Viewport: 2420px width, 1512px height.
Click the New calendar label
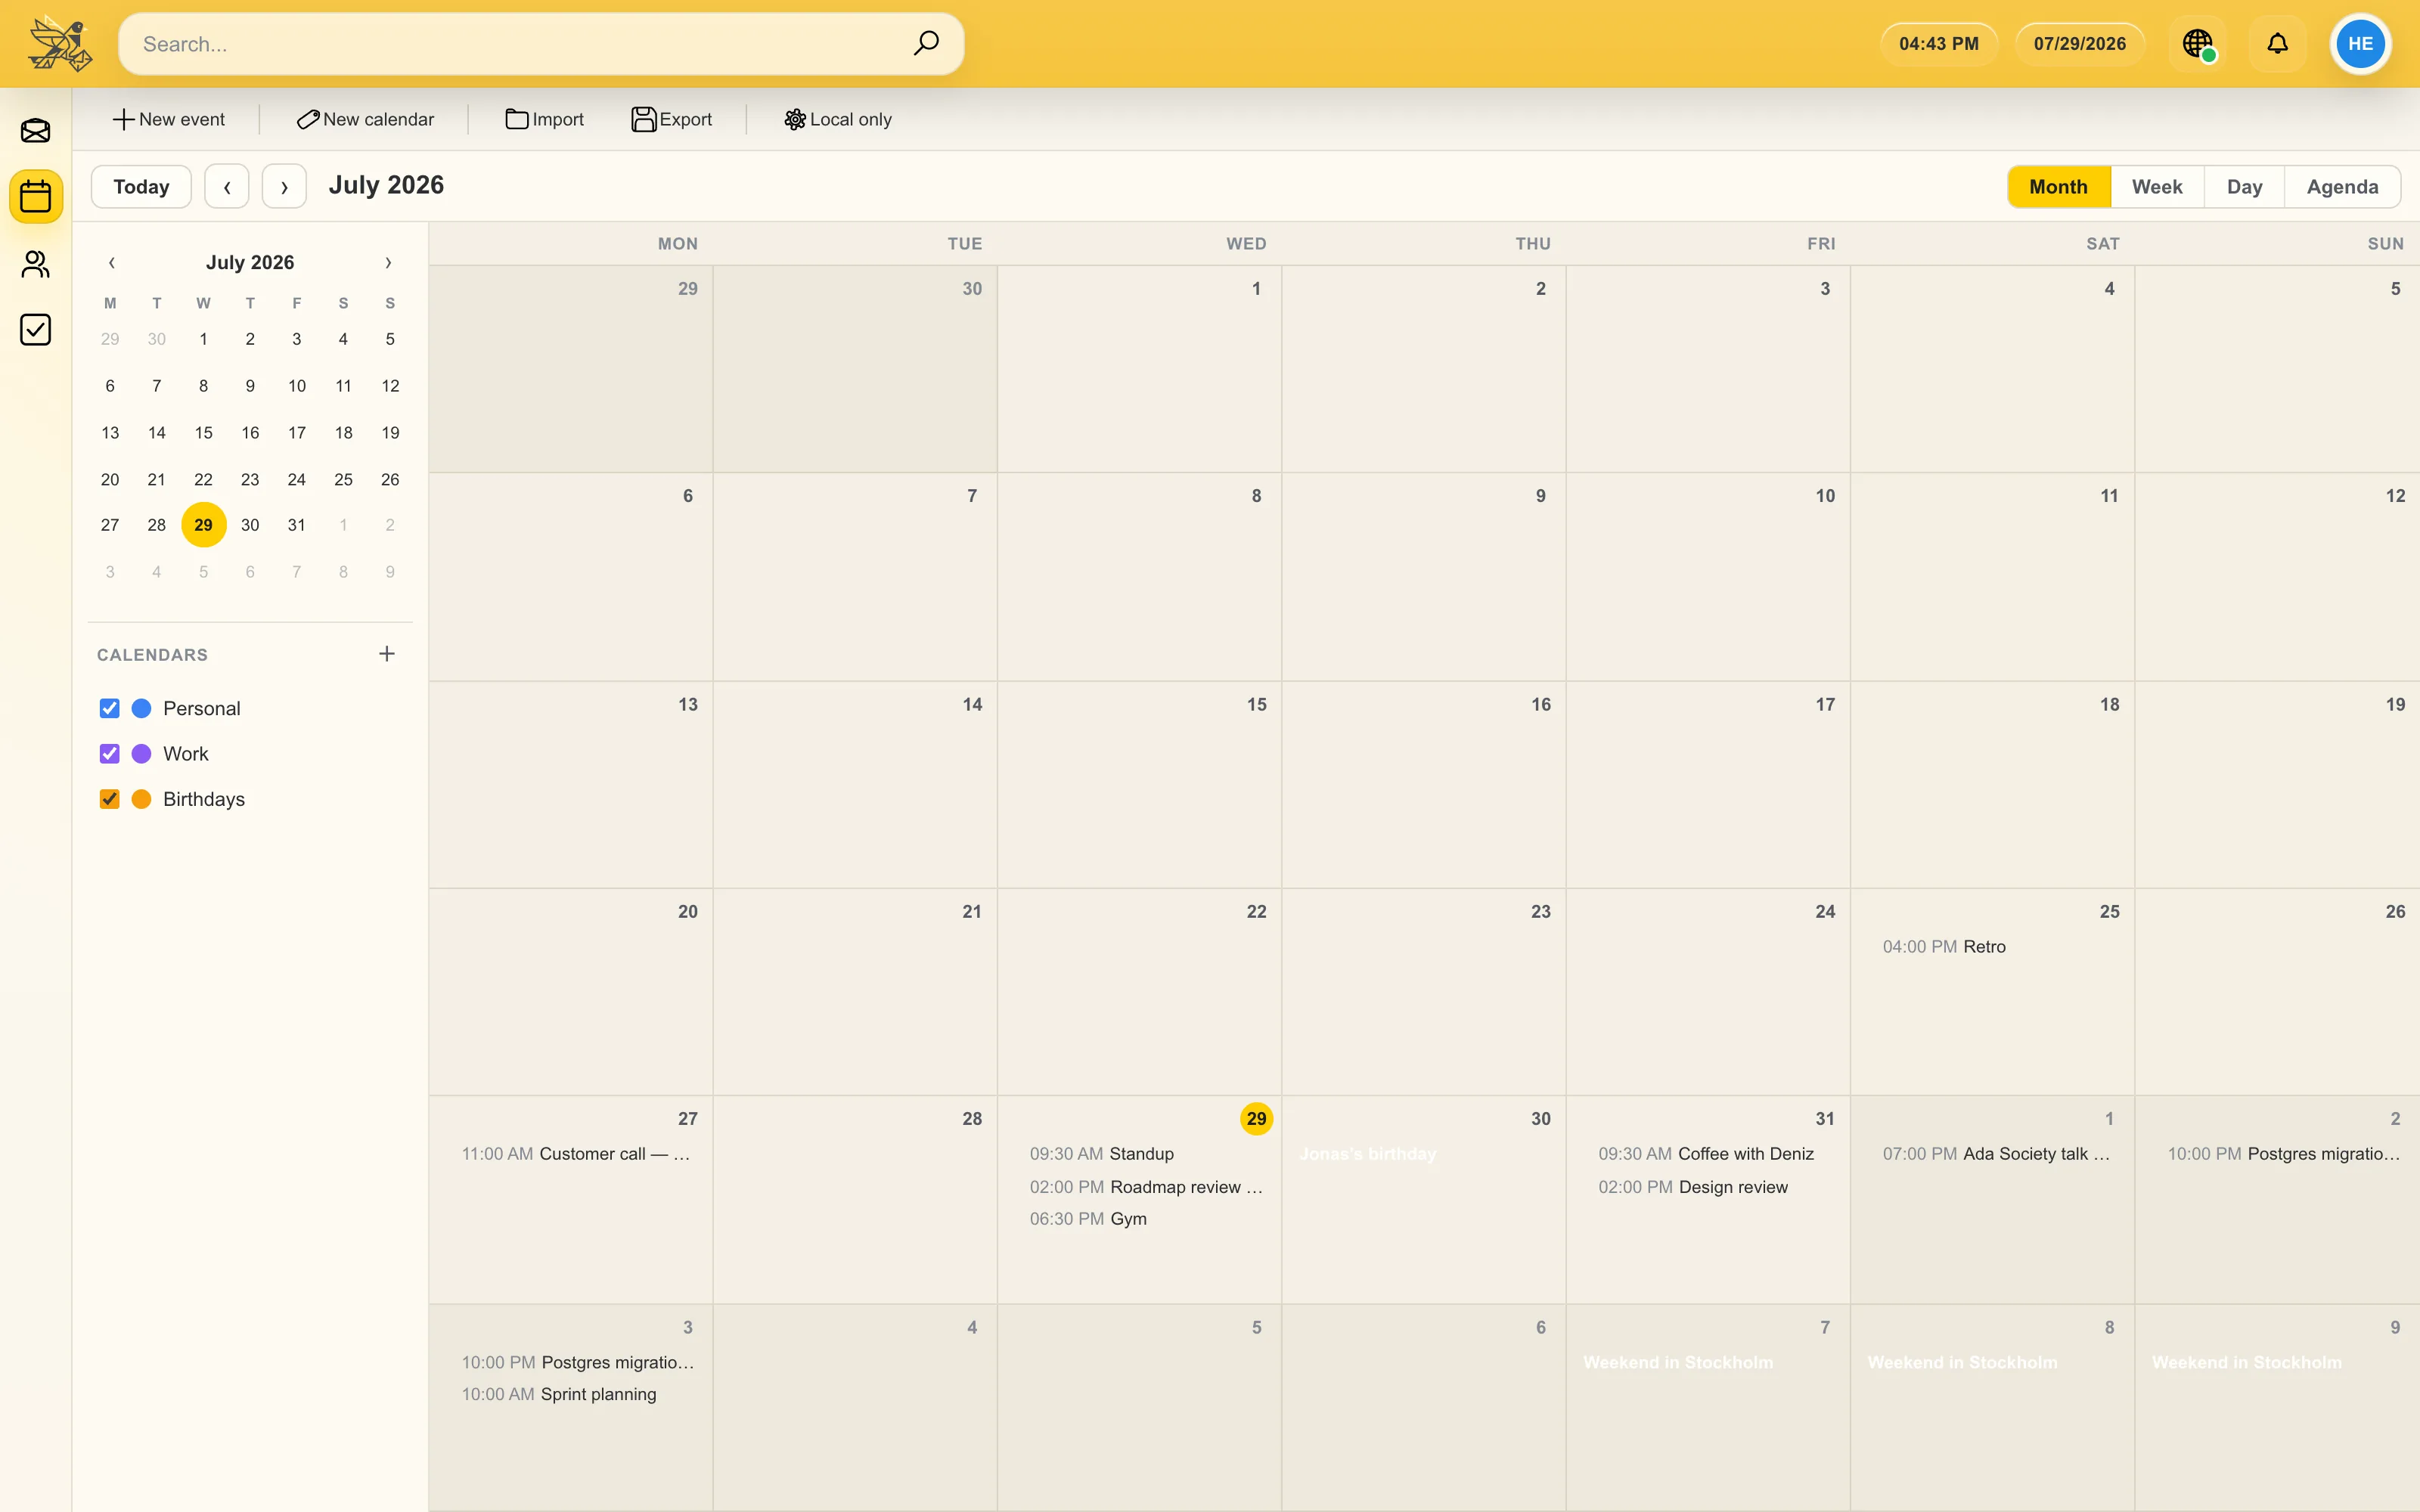point(379,119)
